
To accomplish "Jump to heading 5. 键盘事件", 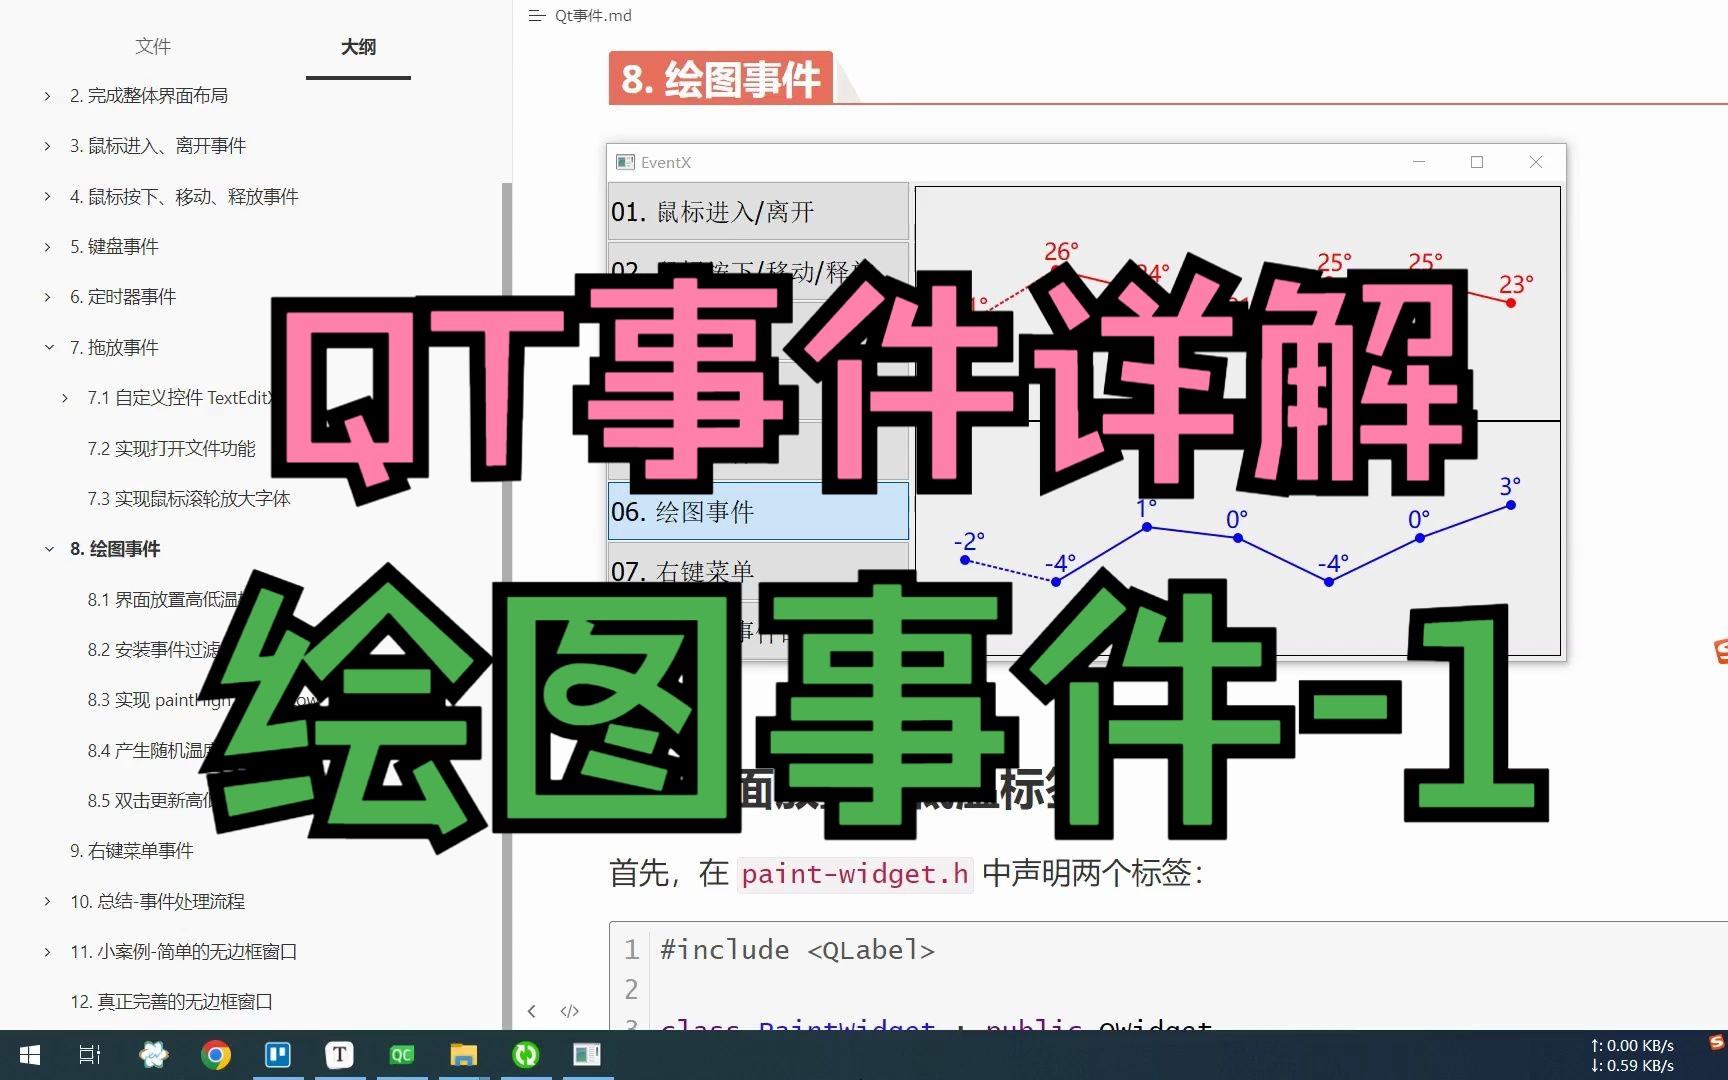I will click(114, 247).
